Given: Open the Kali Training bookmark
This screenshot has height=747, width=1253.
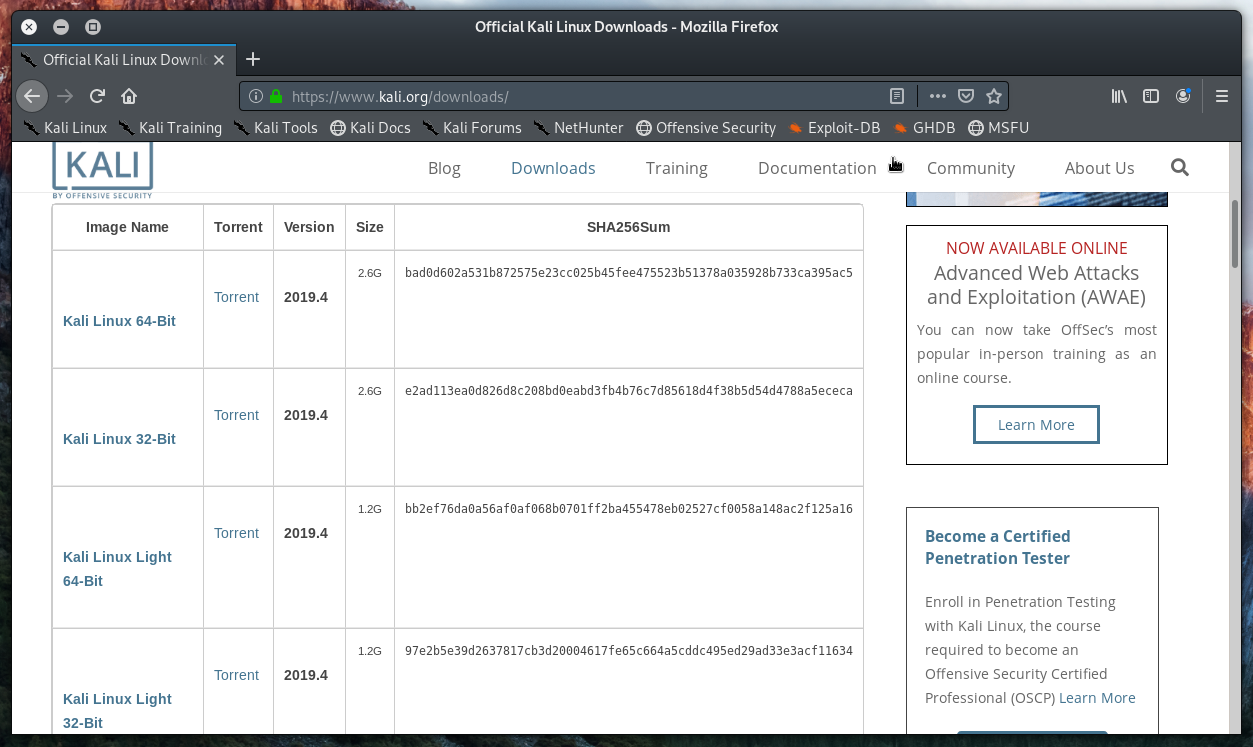Looking at the screenshot, I should click(170, 127).
